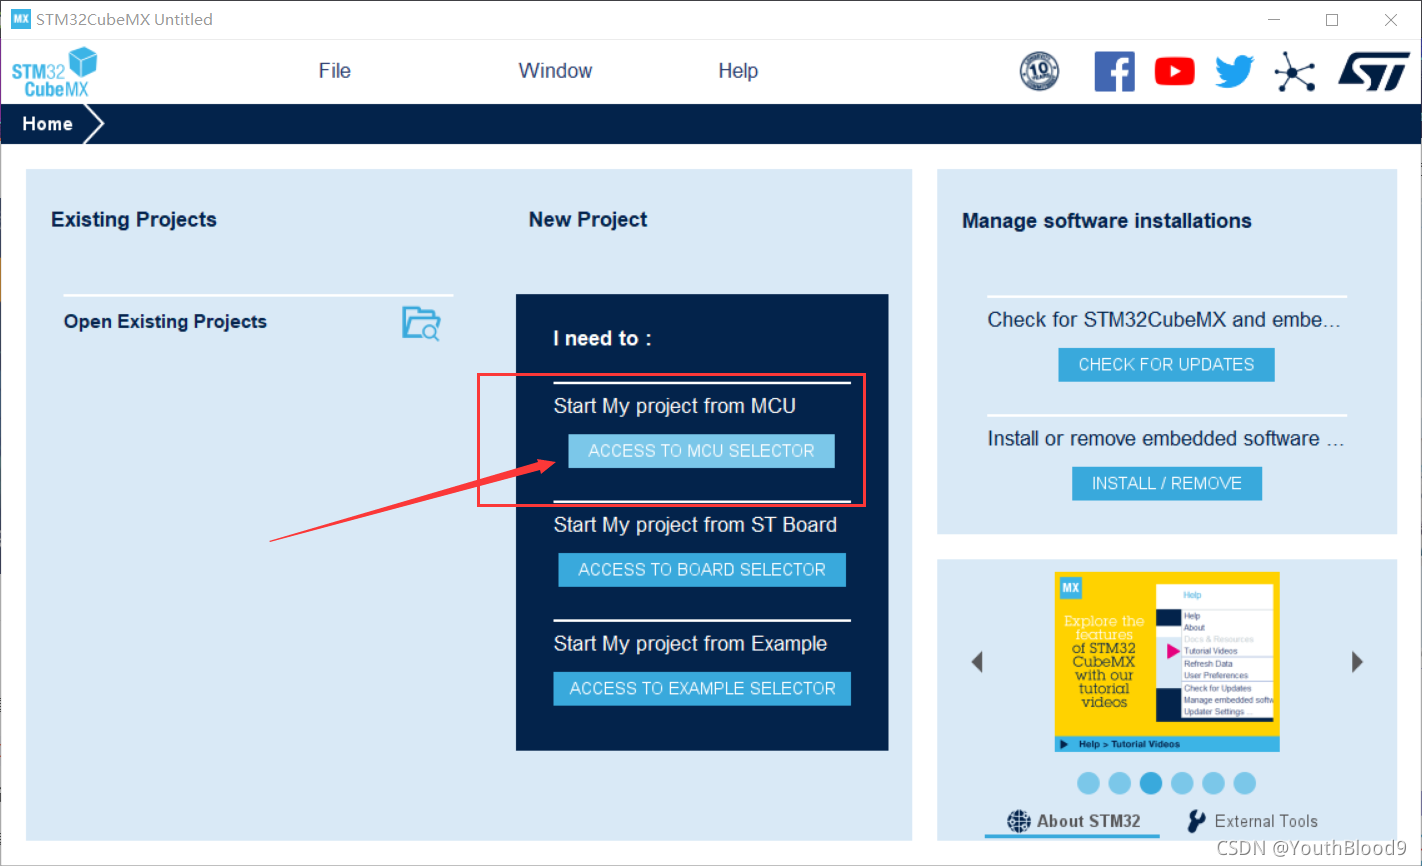Select the third carousel dot
This screenshot has width=1422, height=866.
pyautogui.click(x=1151, y=783)
